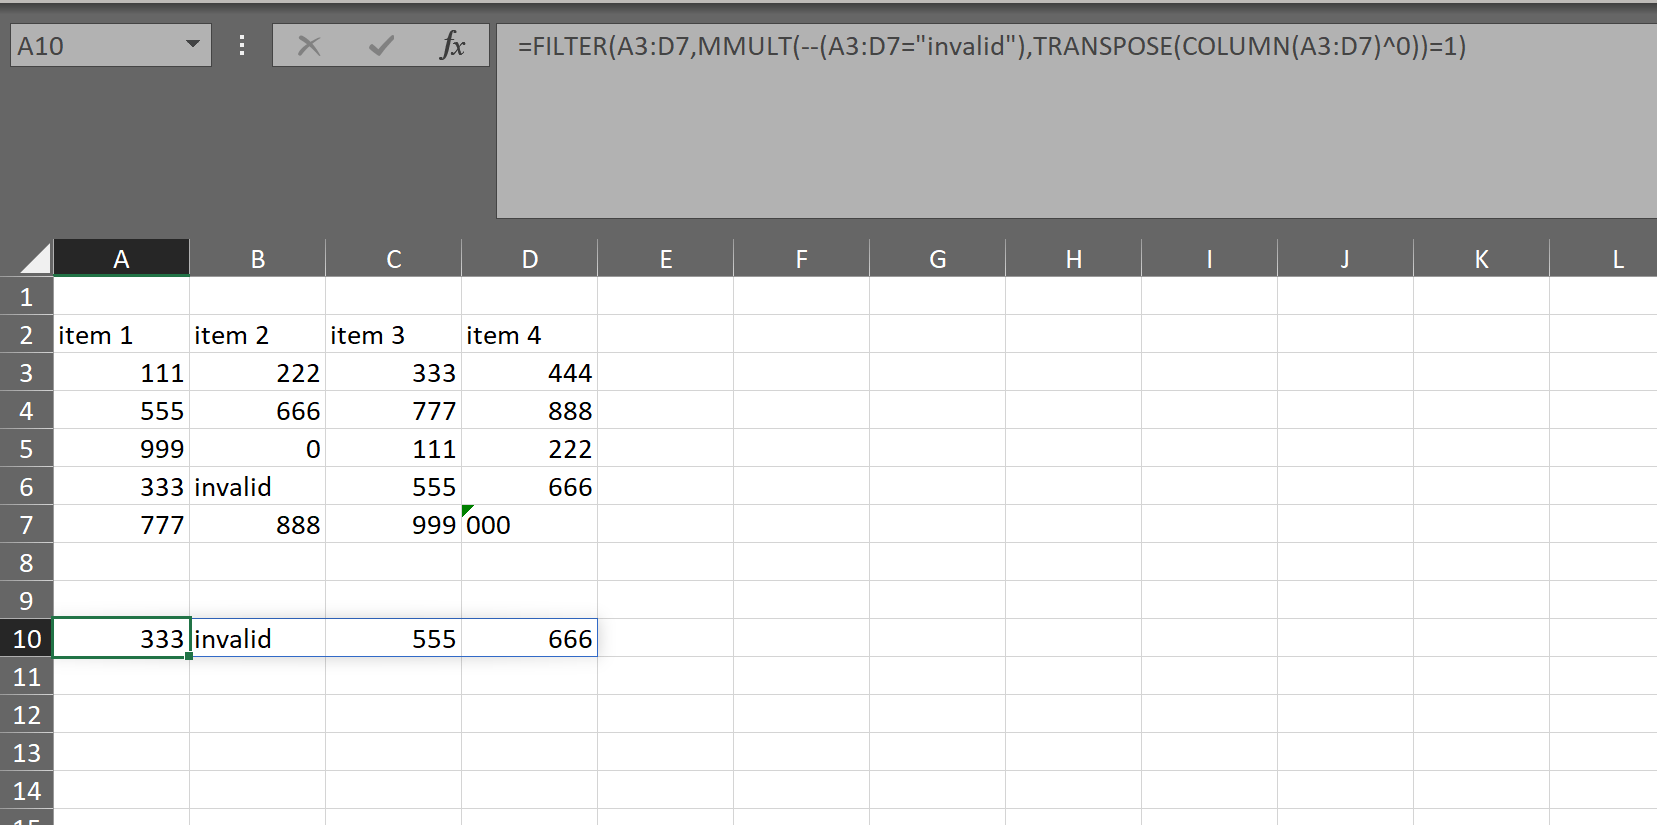Click cell D6 with value 666
This screenshot has height=825, width=1657.
[530, 486]
